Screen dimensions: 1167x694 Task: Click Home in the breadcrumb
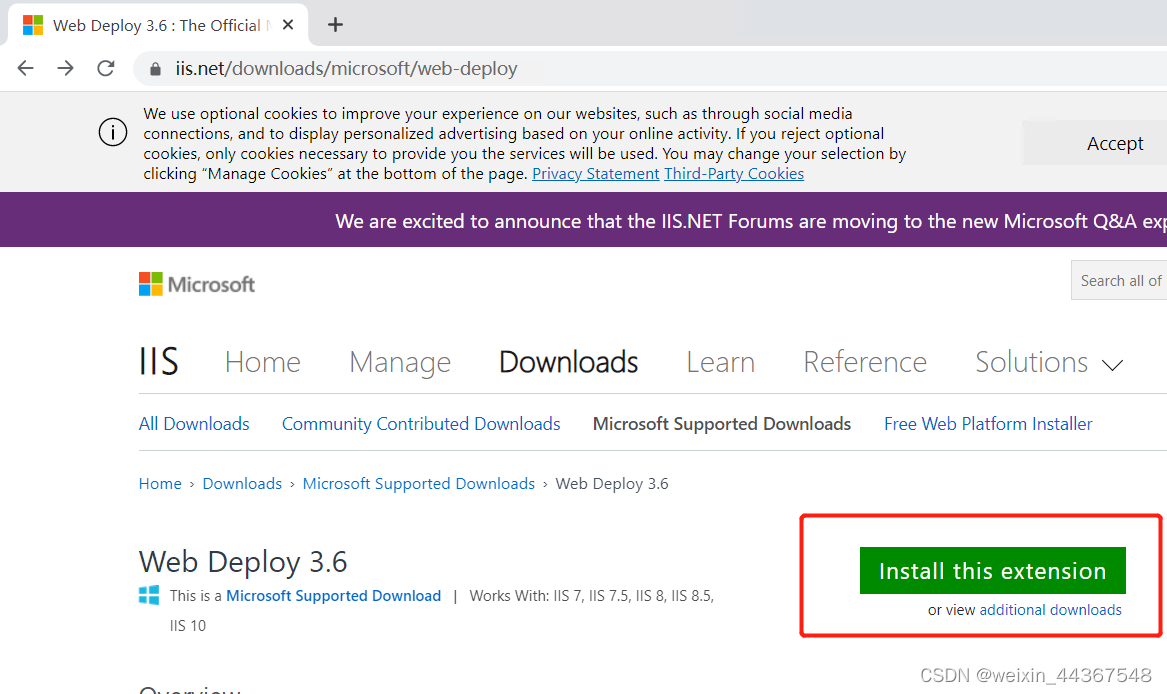tap(160, 483)
